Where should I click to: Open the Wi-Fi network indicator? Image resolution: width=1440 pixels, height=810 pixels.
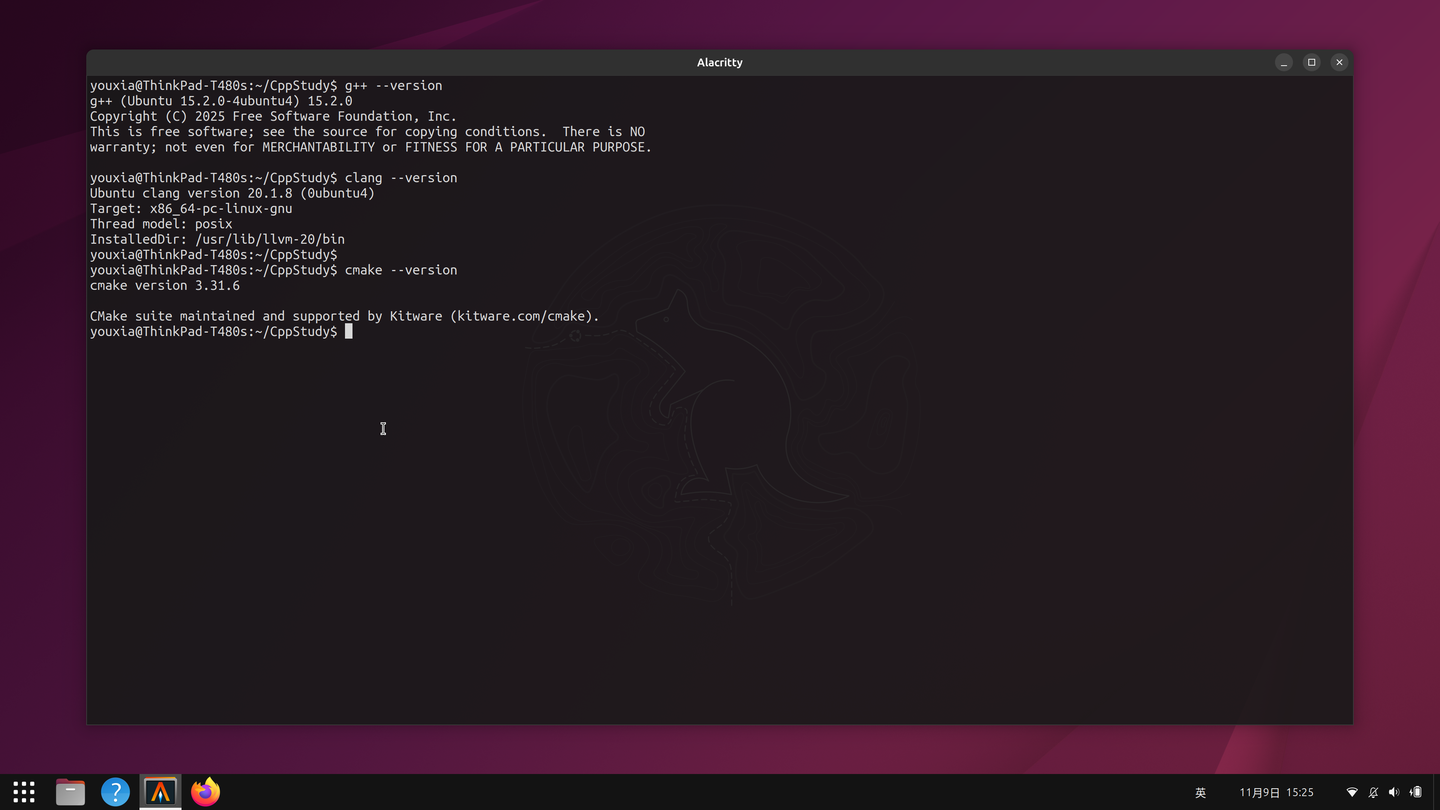[x=1352, y=793]
